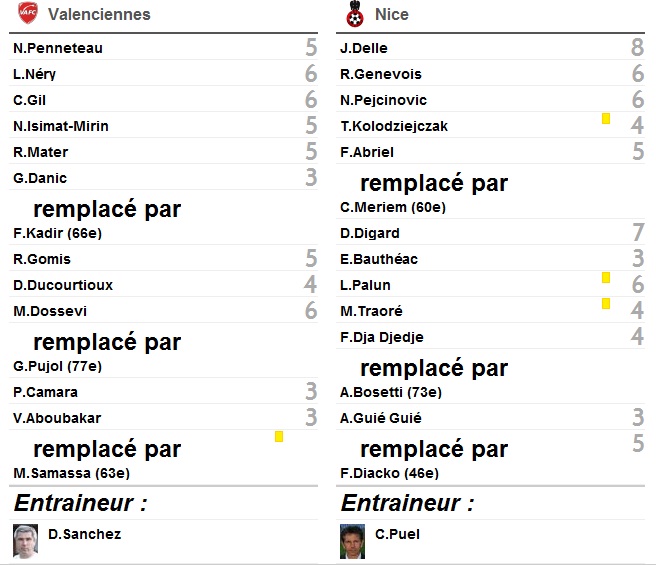The image size is (656, 565).
Task: Open D.Sanchez coach photo
Action: point(26,541)
